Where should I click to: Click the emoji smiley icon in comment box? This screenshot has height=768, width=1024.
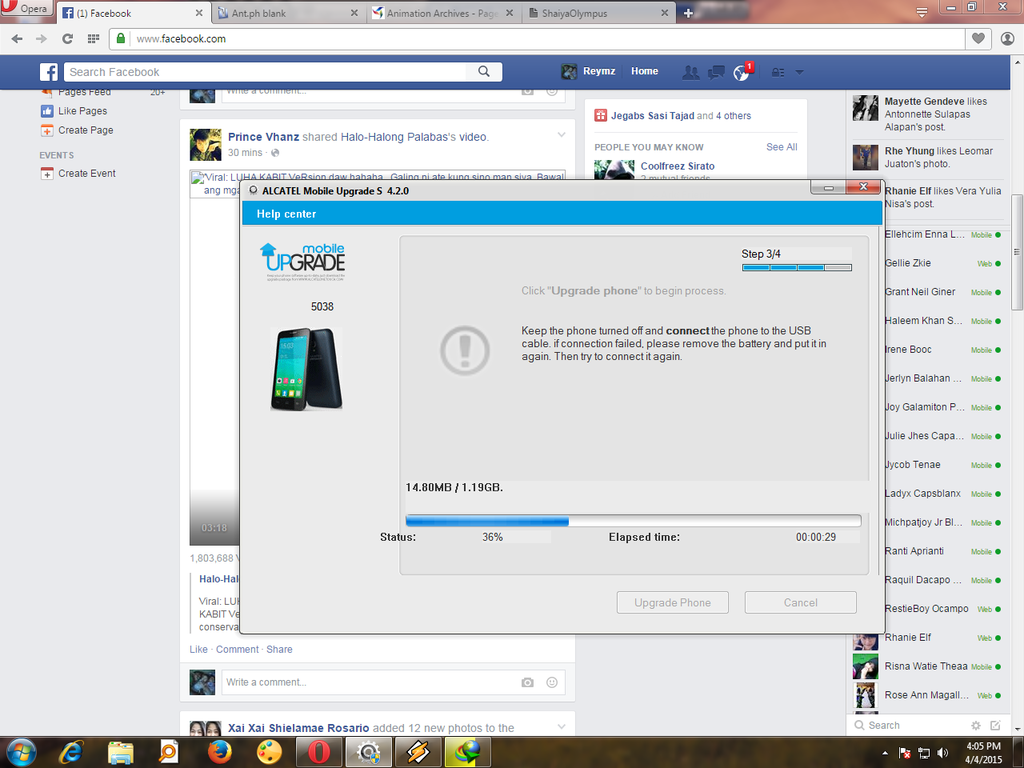(x=551, y=682)
